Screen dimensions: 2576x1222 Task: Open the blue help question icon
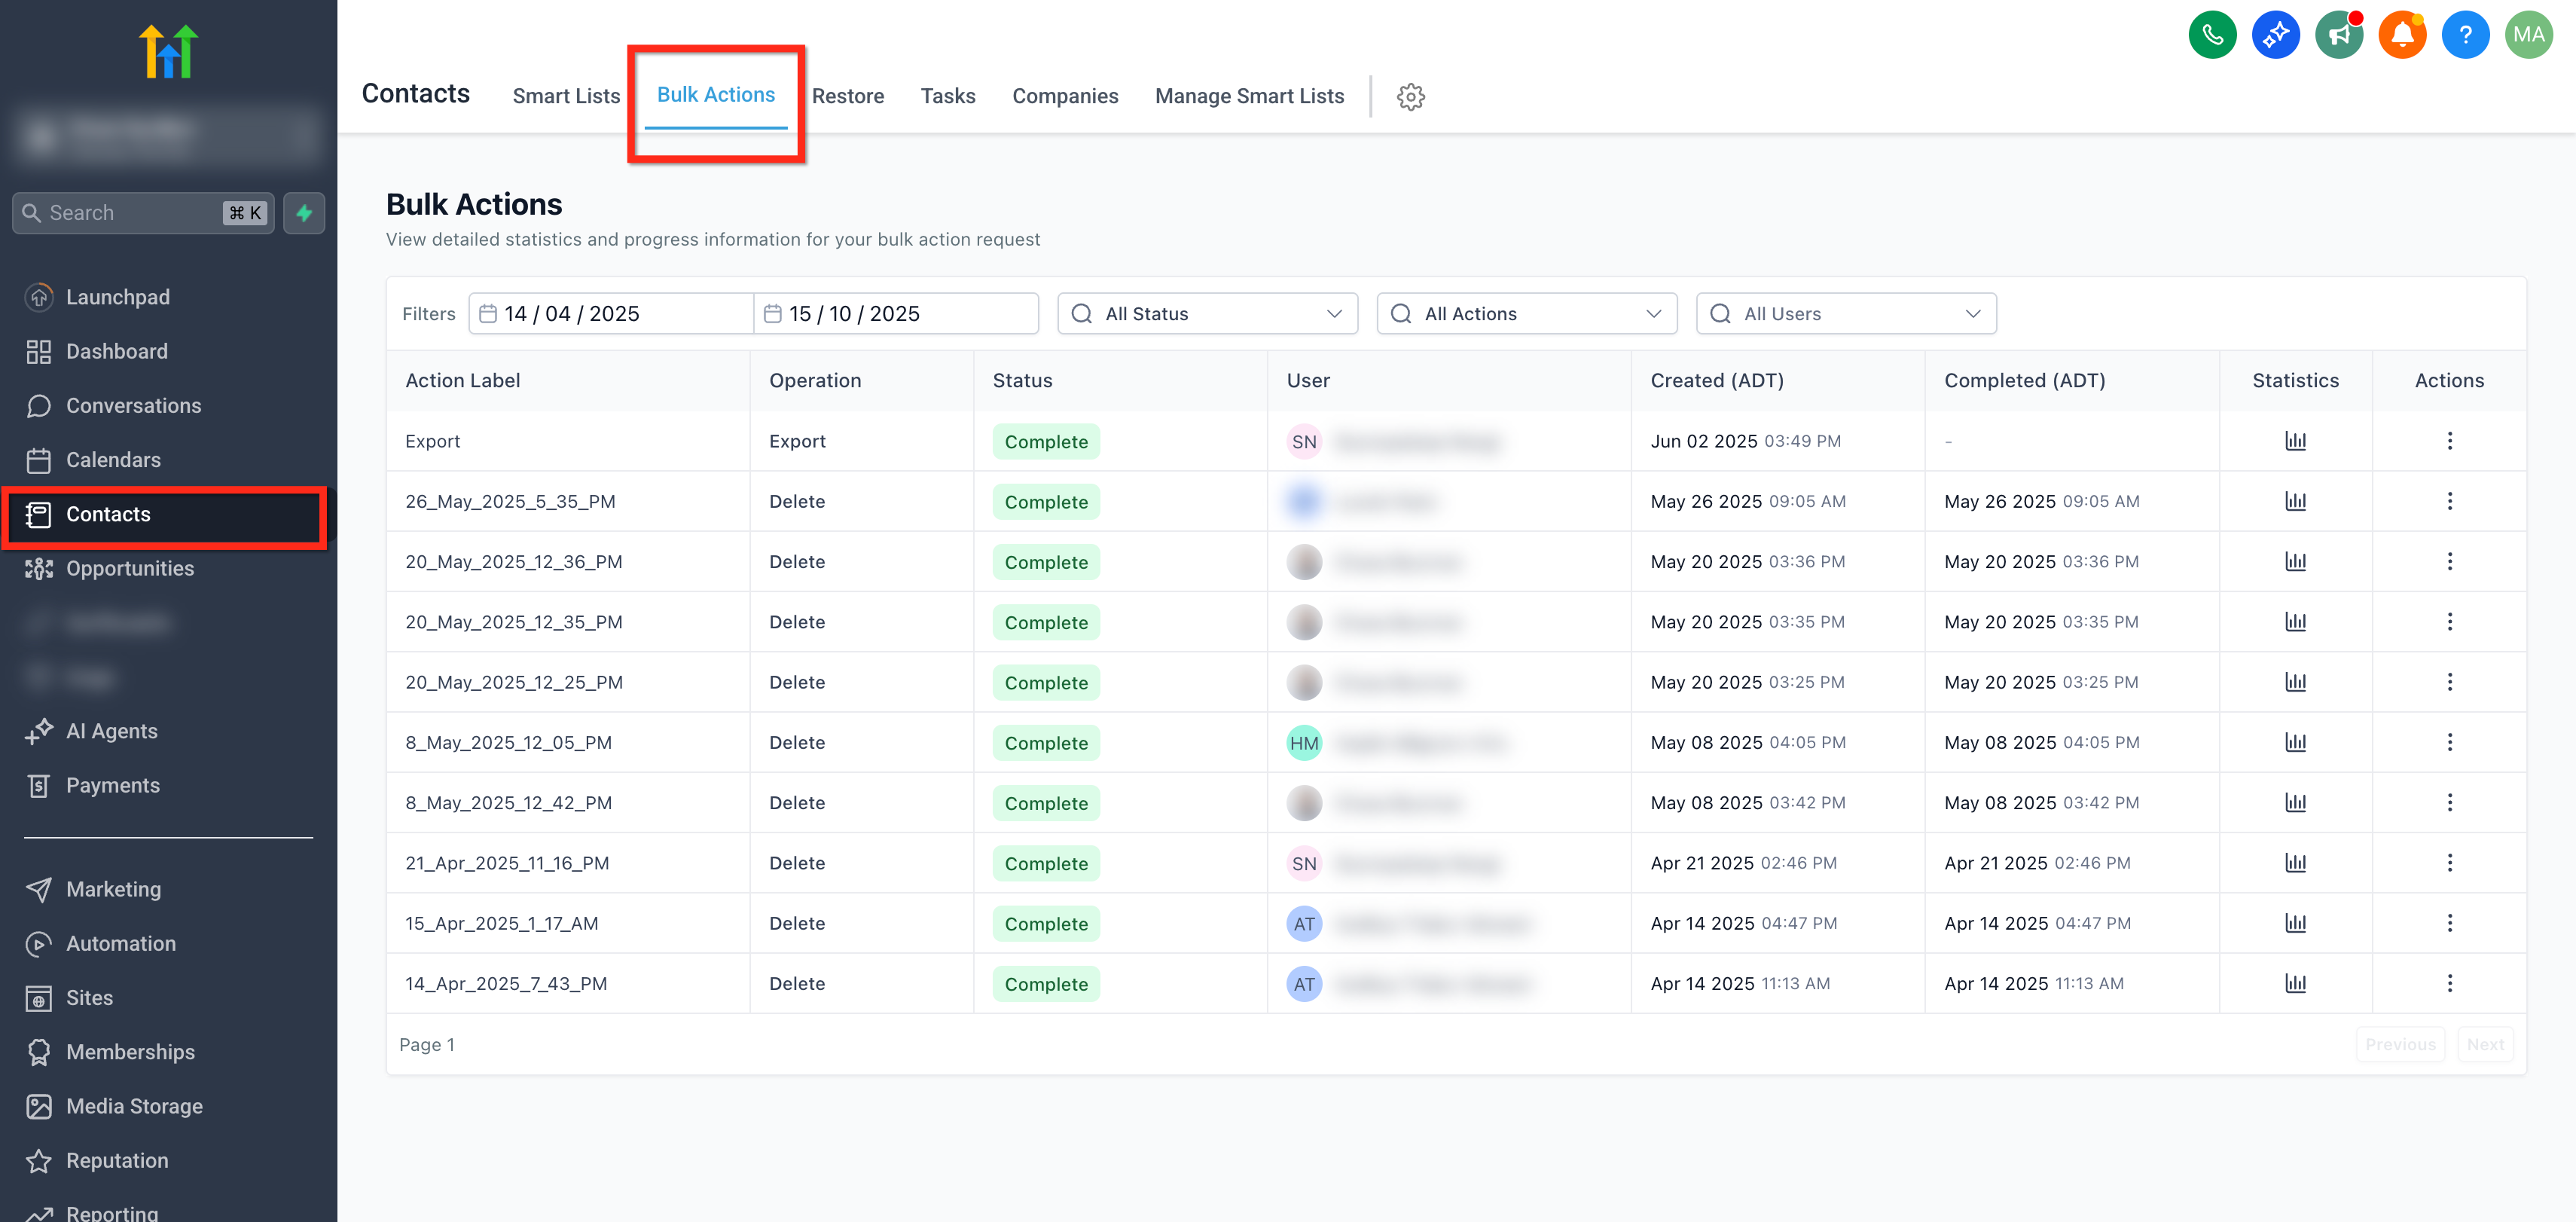2464,36
